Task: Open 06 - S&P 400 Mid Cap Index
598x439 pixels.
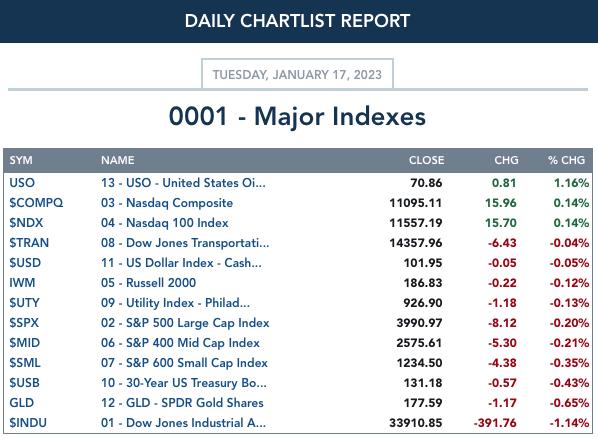Action: point(180,343)
